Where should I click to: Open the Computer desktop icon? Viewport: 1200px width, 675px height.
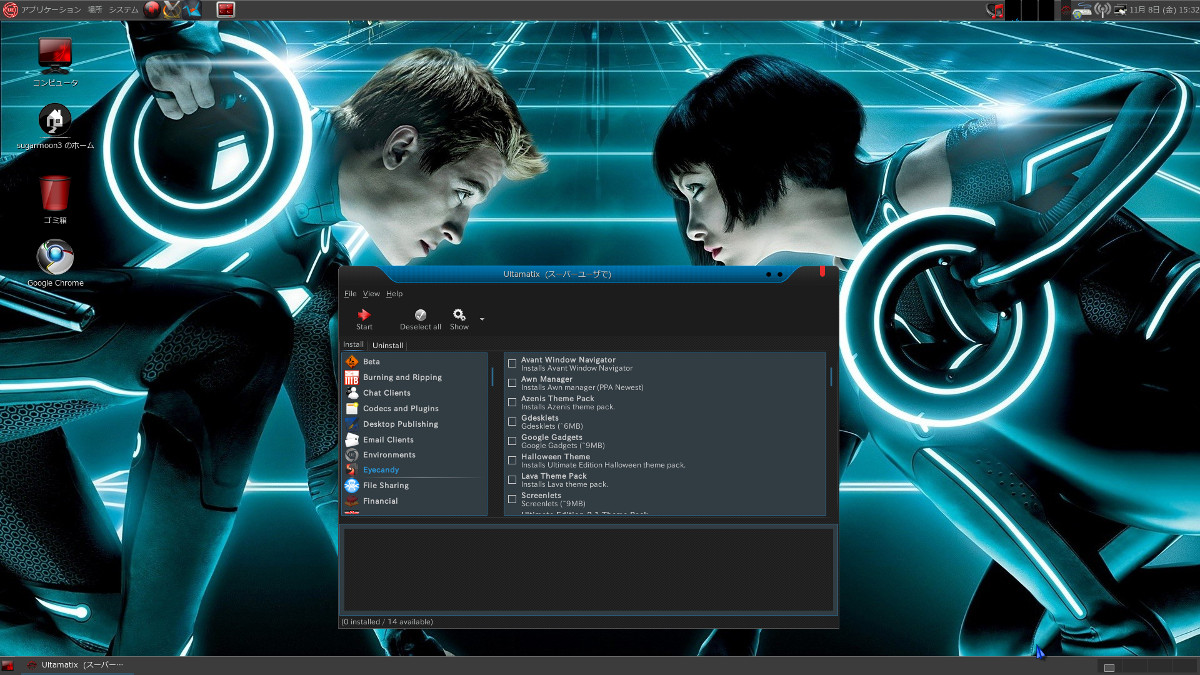coord(55,54)
